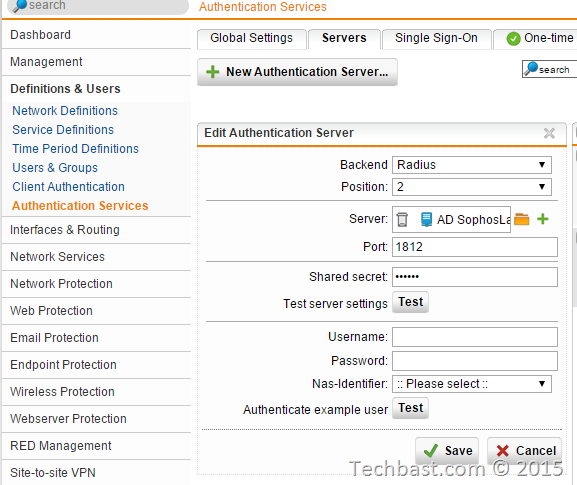Open the Nas-Identifier Please select dropdown
The width and height of the screenshot is (577, 485).
click(x=472, y=384)
